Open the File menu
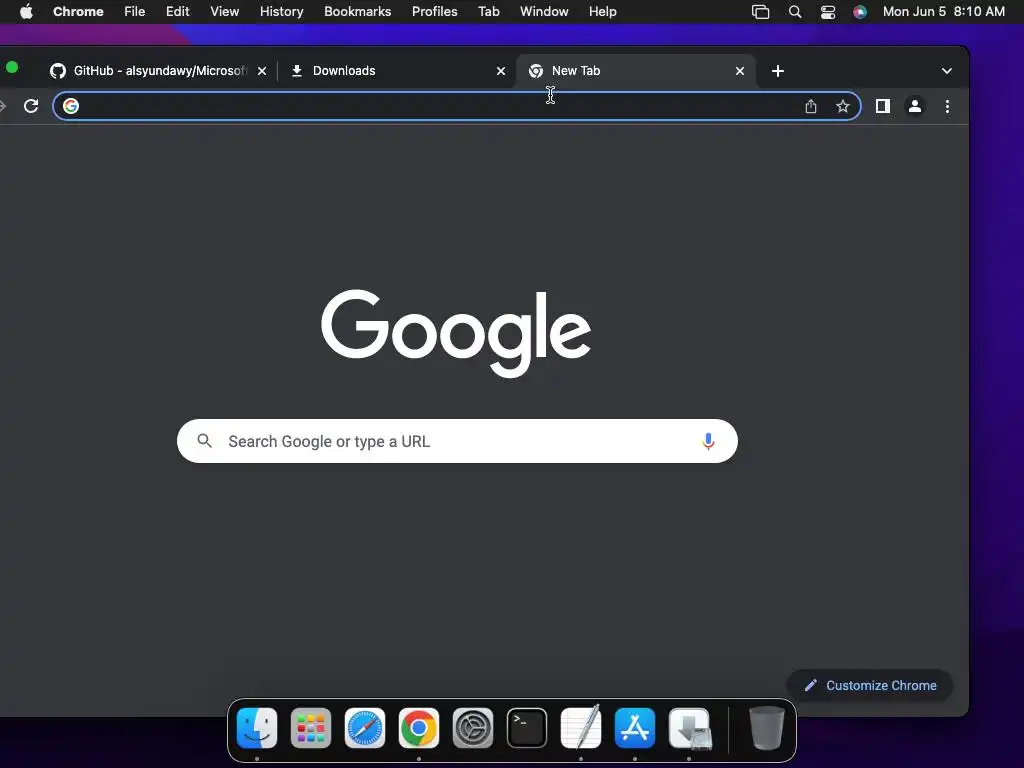 tap(135, 12)
